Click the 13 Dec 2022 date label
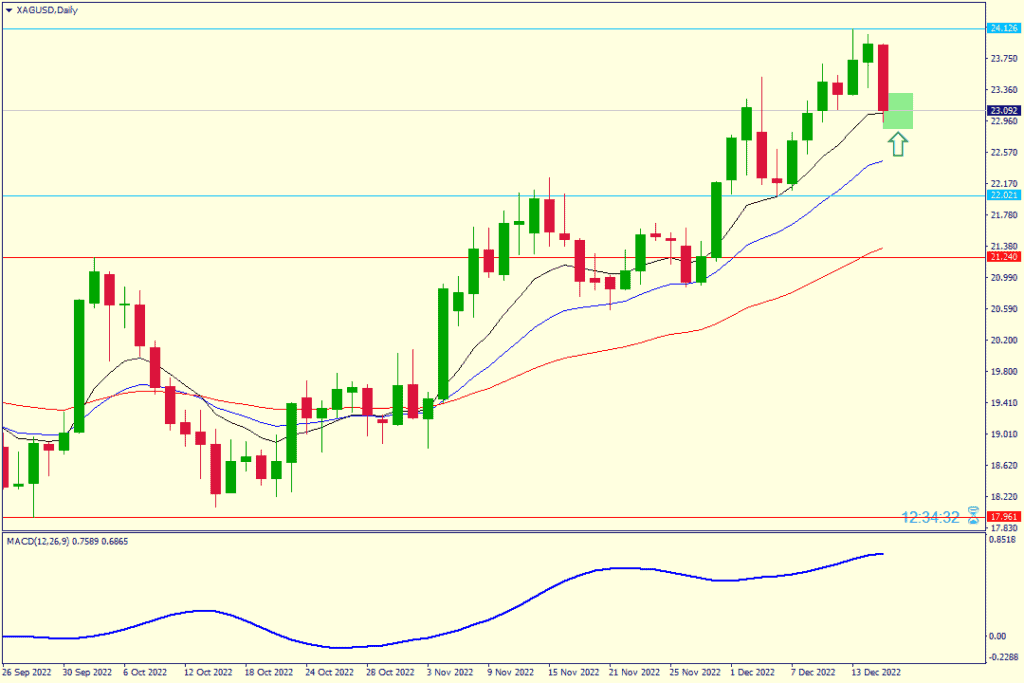 (x=878, y=673)
